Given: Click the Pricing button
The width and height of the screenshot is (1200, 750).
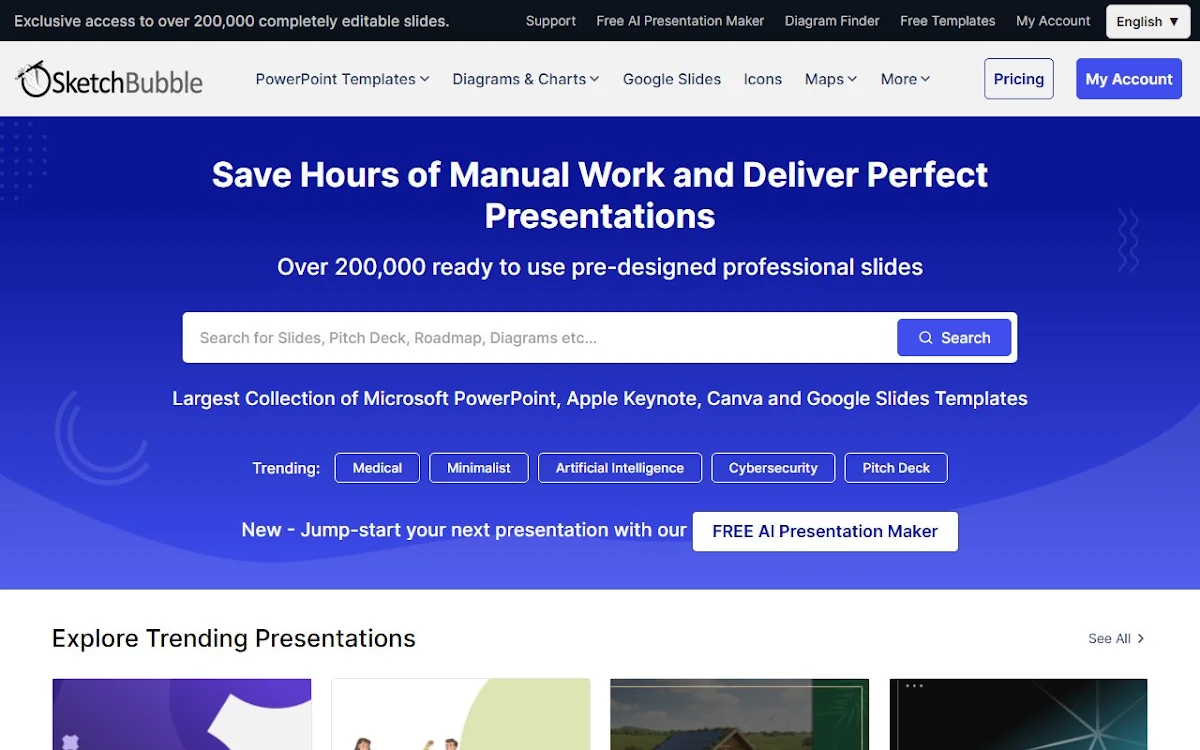Looking at the screenshot, I should 1019,79.
